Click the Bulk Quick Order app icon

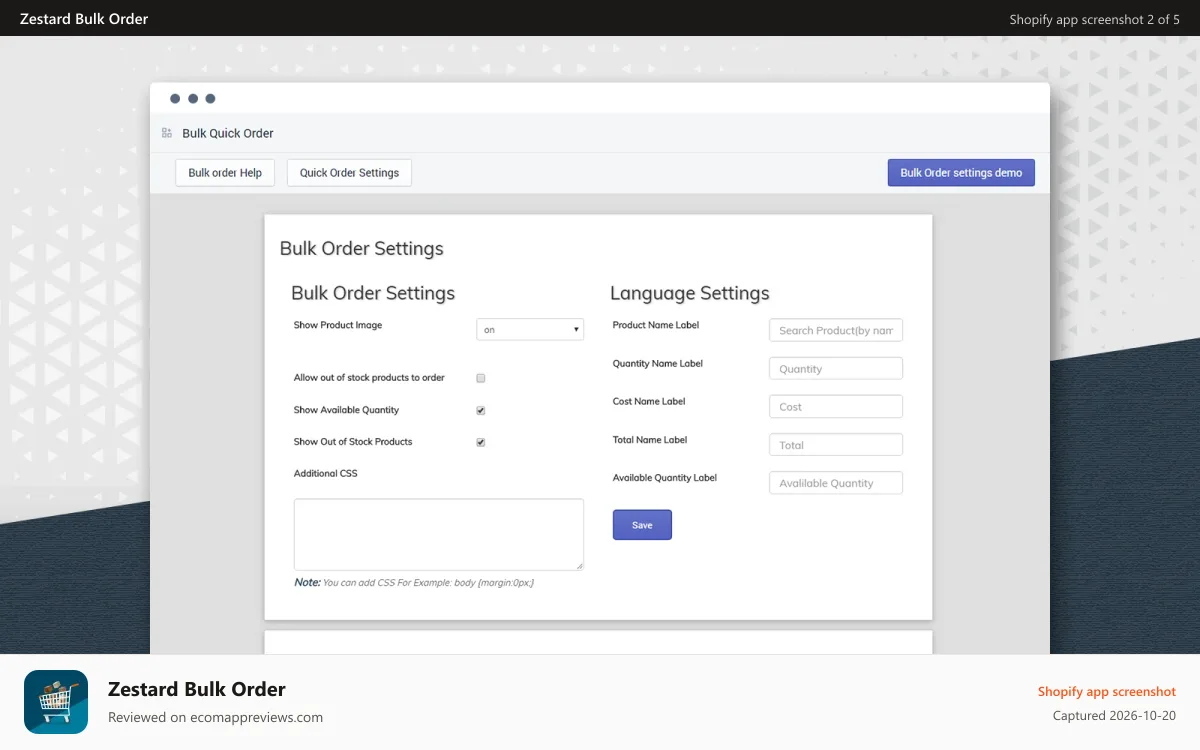click(x=167, y=133)
